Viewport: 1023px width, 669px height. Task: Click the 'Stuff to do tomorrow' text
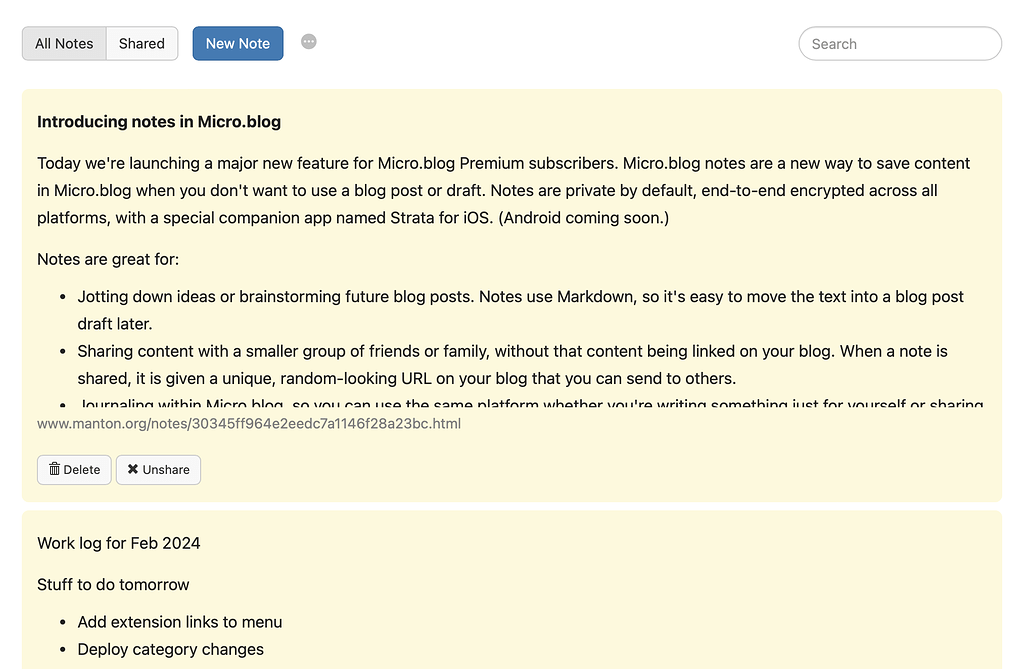pos(113,584)
